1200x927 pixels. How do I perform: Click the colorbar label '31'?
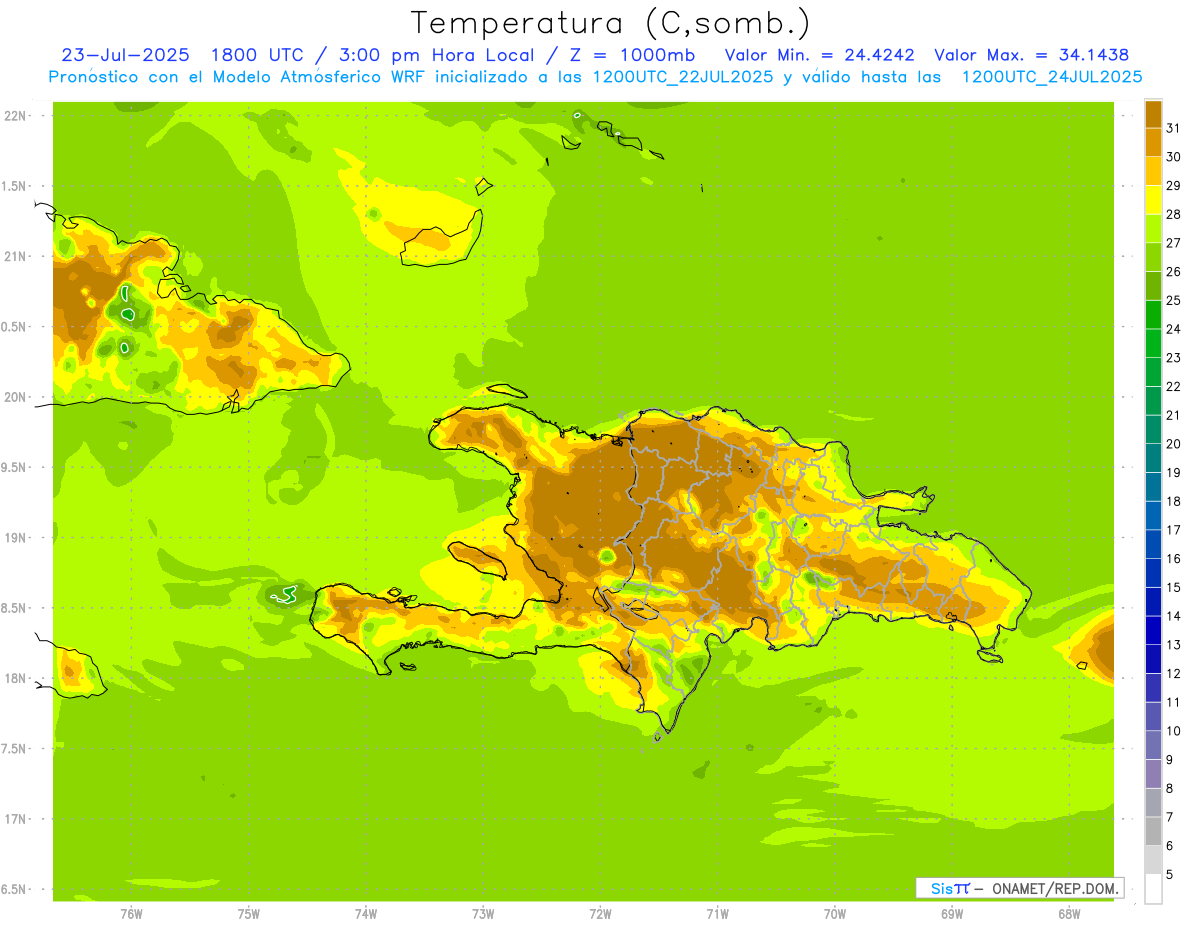tap(1173, 128)
